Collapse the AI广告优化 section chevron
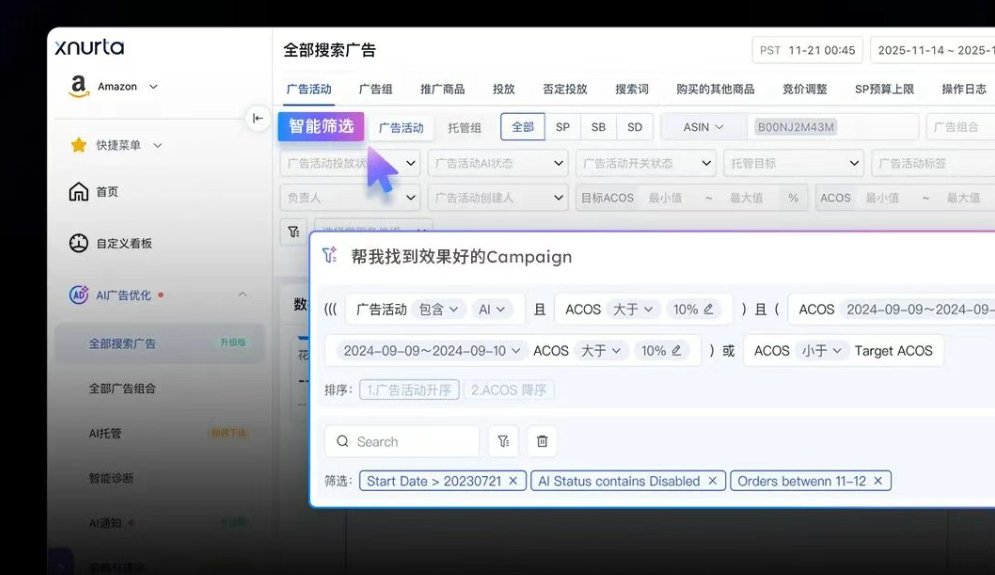This screenshot has width=995, height=575. pos(242,294)
